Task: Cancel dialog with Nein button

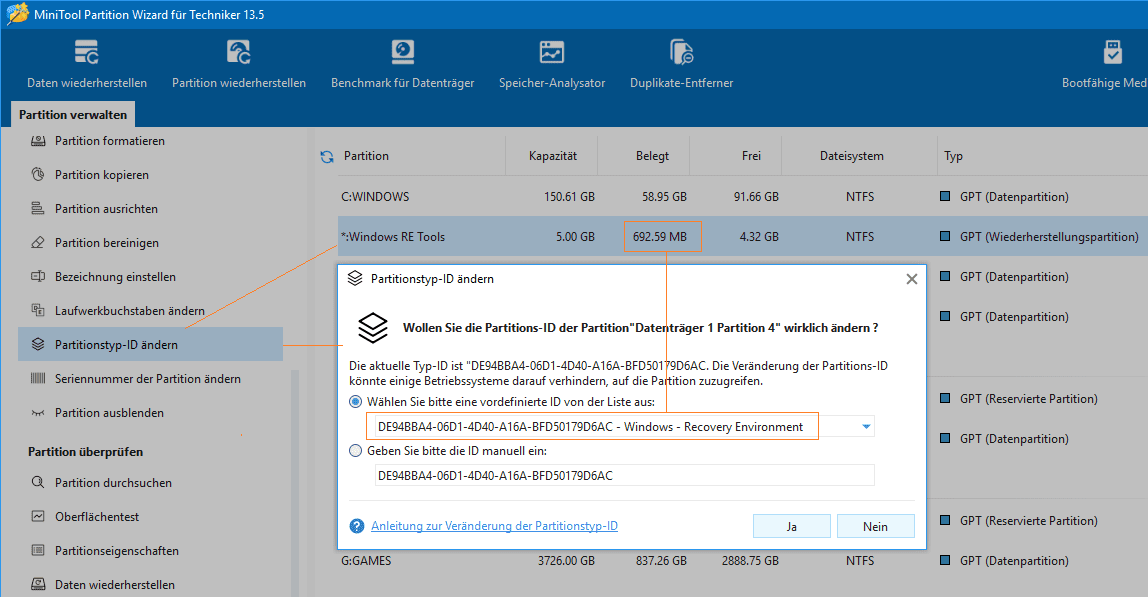Action: tap(875, 526)
